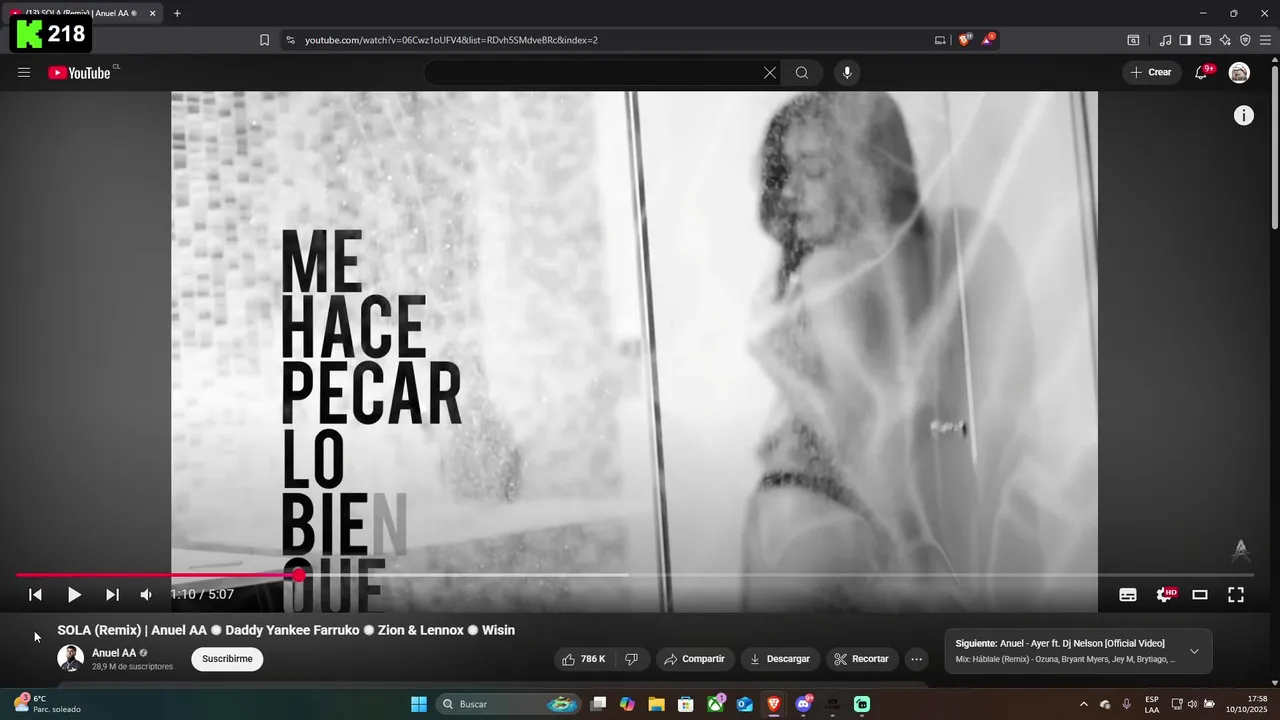Image resolution: width=1280 pixels, height=720 pixels.
Task: Click the time display 1:10 / 5:07
Action: 202,595
